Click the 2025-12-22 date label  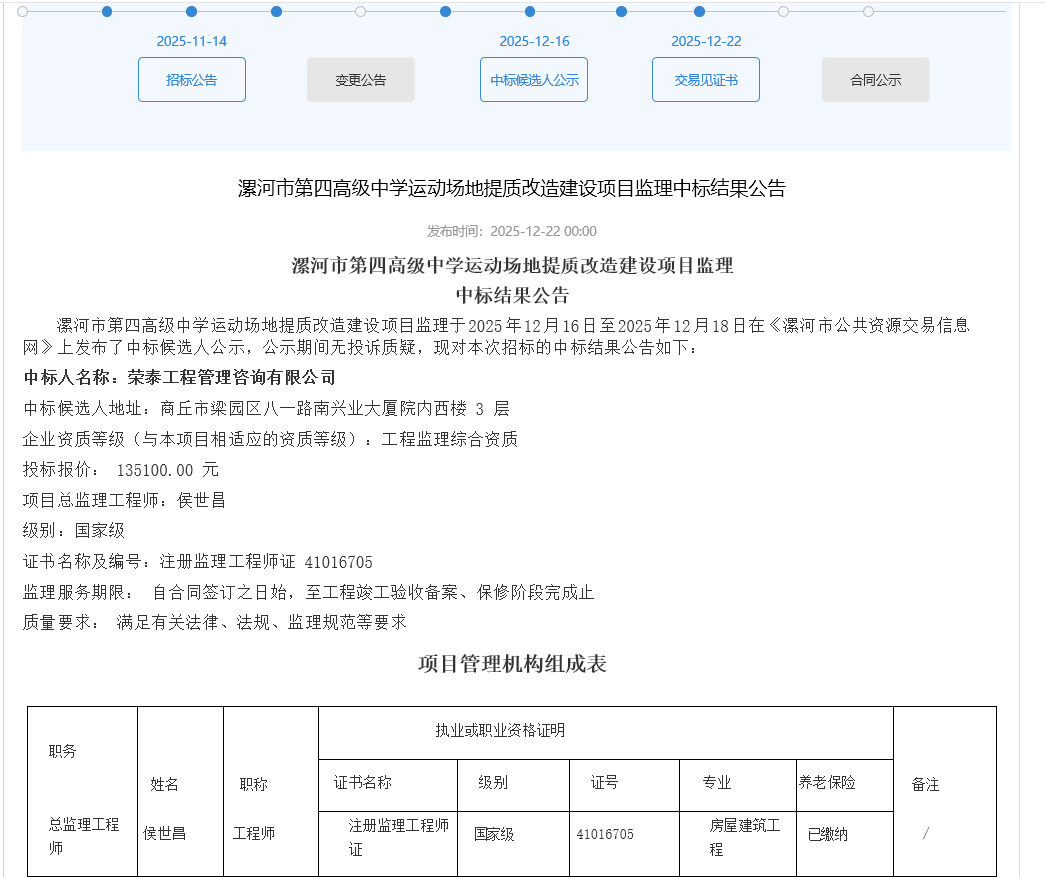(705, 41)
